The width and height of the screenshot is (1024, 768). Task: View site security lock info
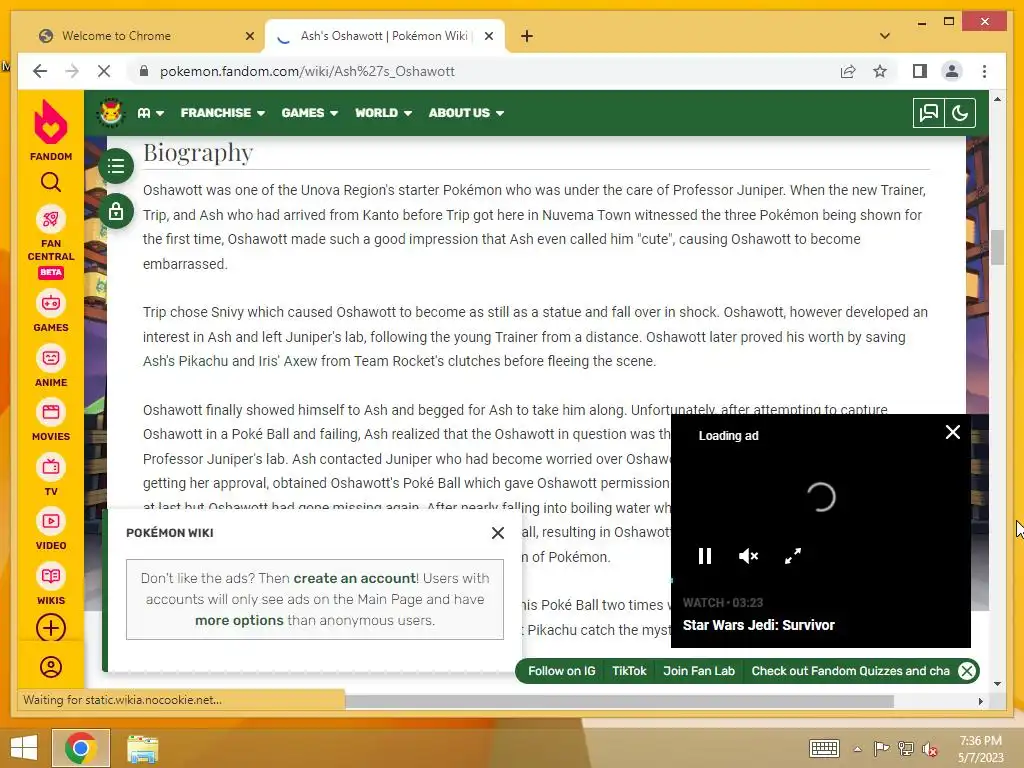click(x=144, y=71)
